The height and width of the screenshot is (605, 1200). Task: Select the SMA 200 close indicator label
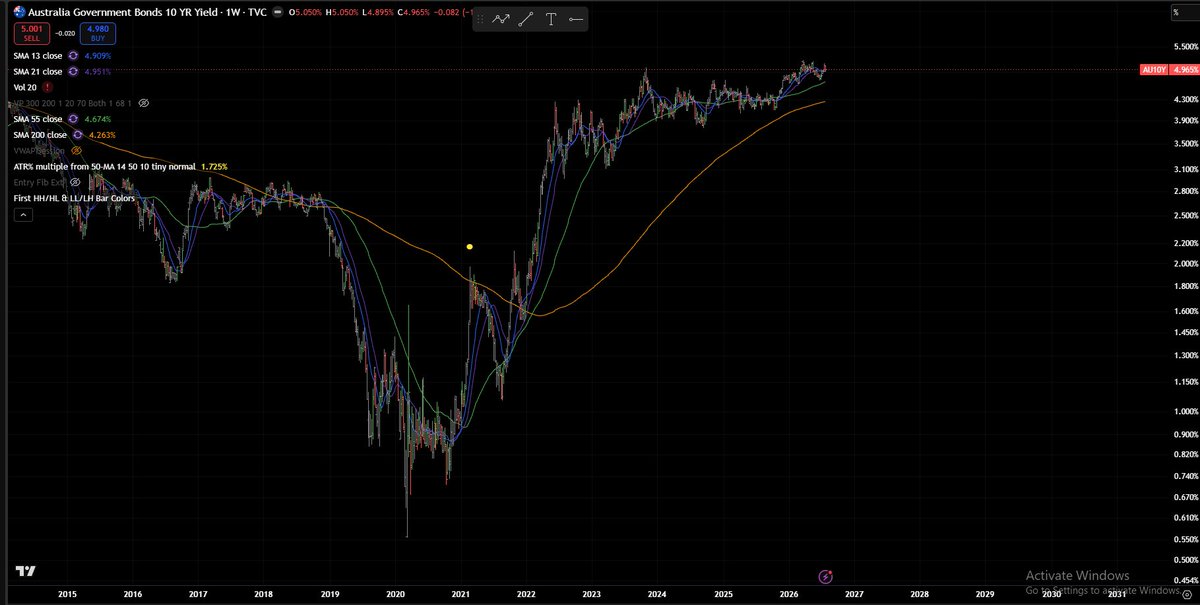(x=40, y=135)
